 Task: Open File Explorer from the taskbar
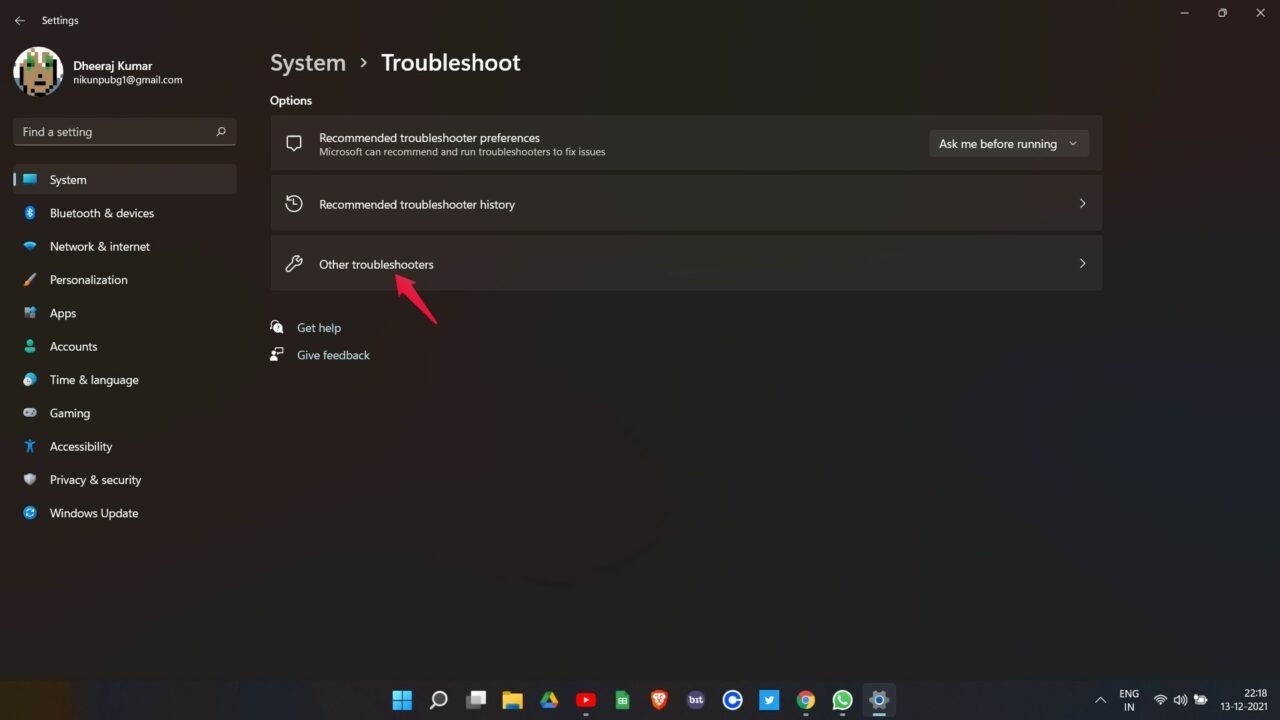(x=512, y=700)
